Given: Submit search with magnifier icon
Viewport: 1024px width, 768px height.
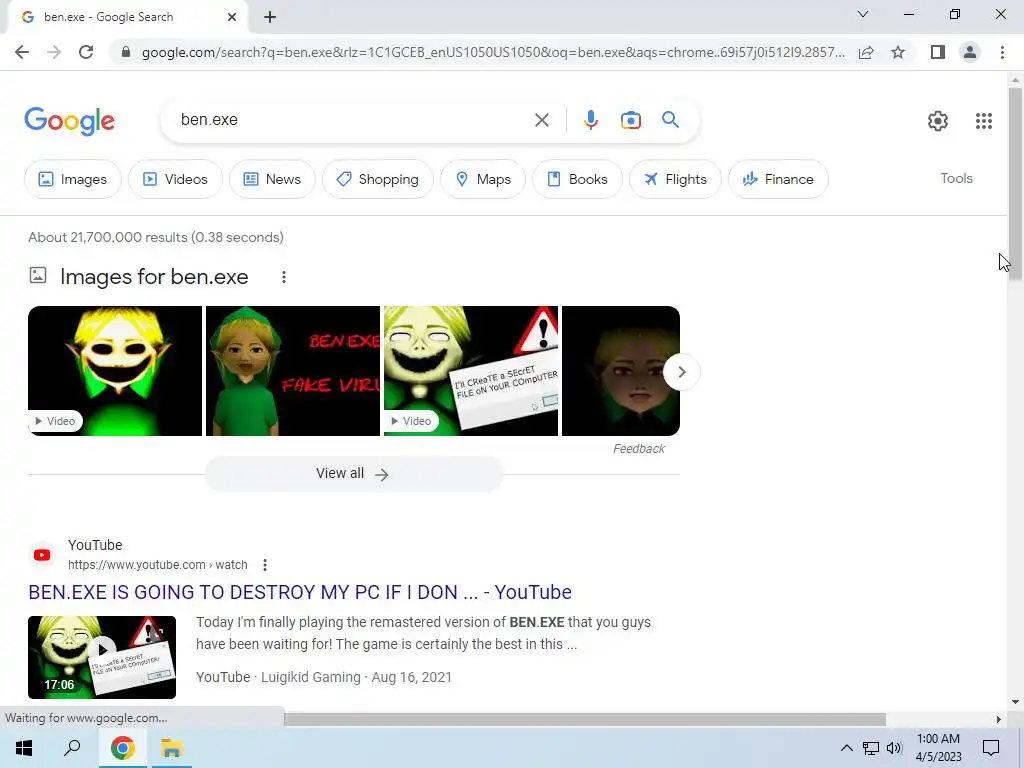Looking at the screenshot, I should [x=670, y=120].
